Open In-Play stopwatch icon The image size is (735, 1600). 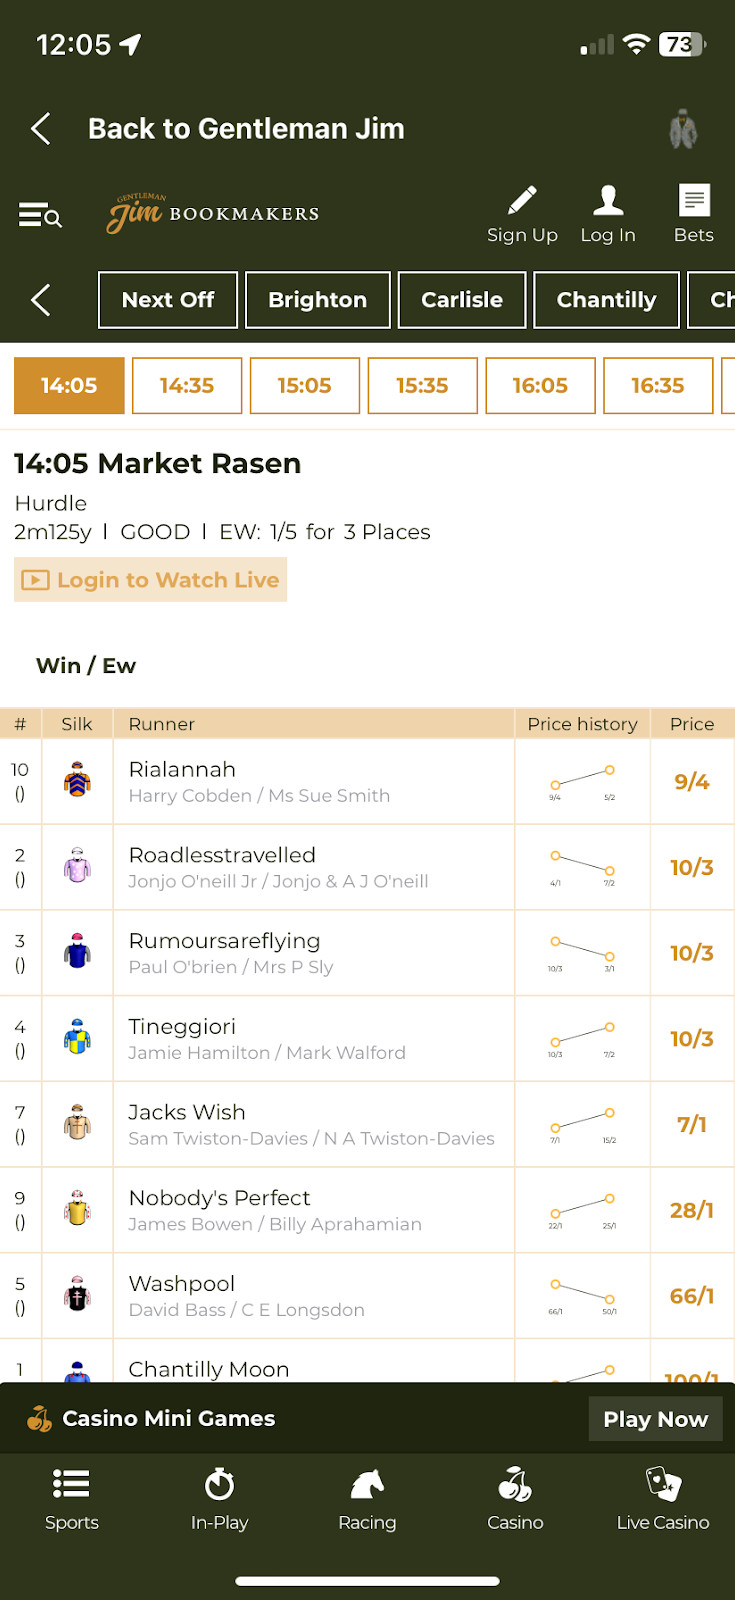click(x=219, y=1498)
